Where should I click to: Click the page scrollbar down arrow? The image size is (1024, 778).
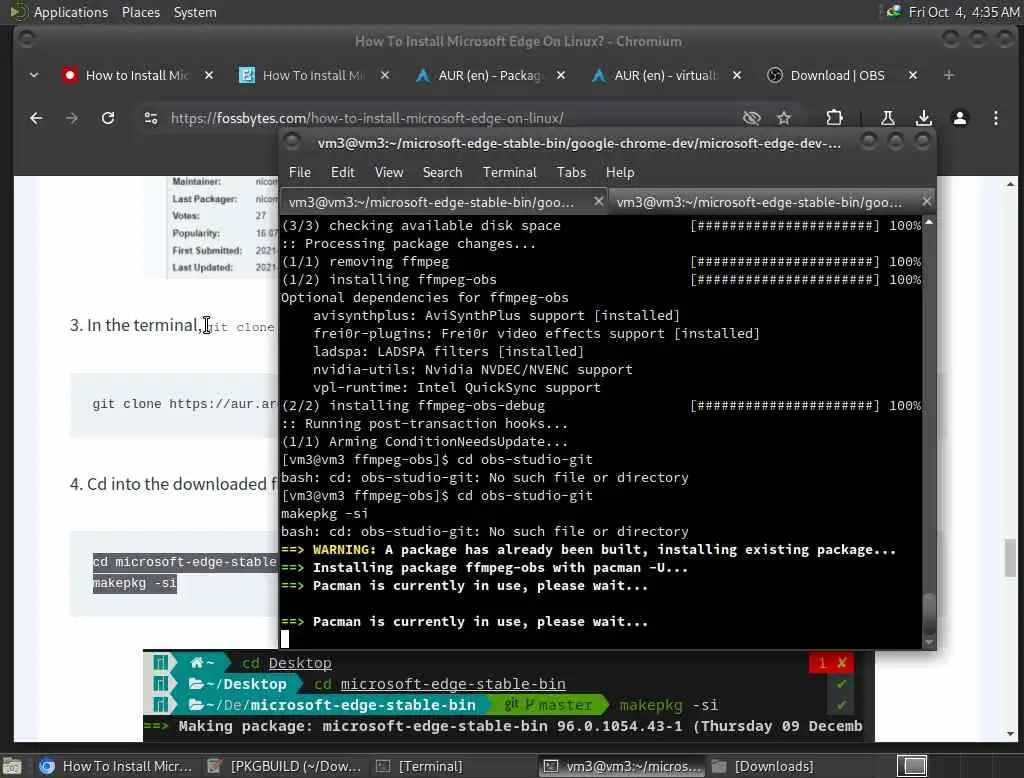coord(1010,734)
